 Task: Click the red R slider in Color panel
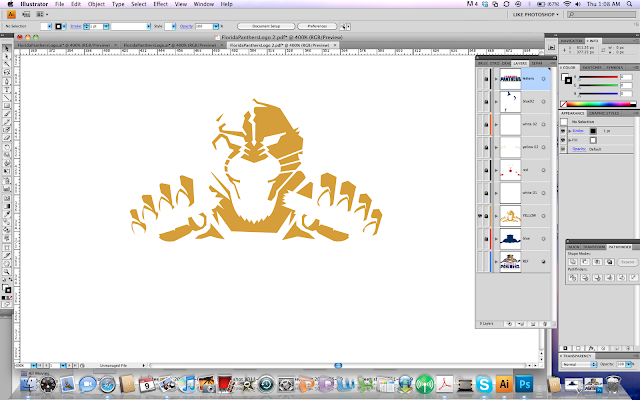[598, 77]
